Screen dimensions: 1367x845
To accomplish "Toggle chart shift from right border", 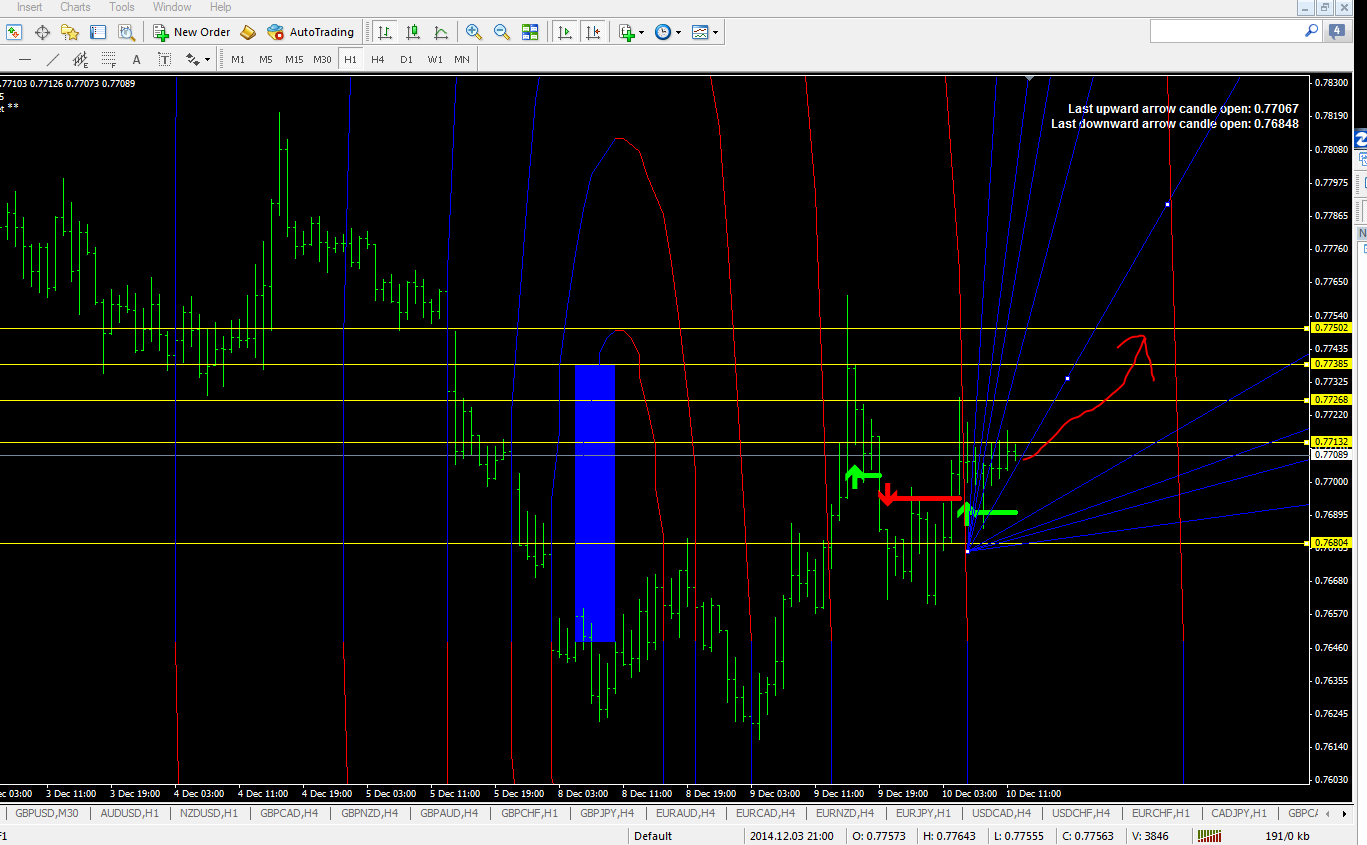I will [594, 32].
